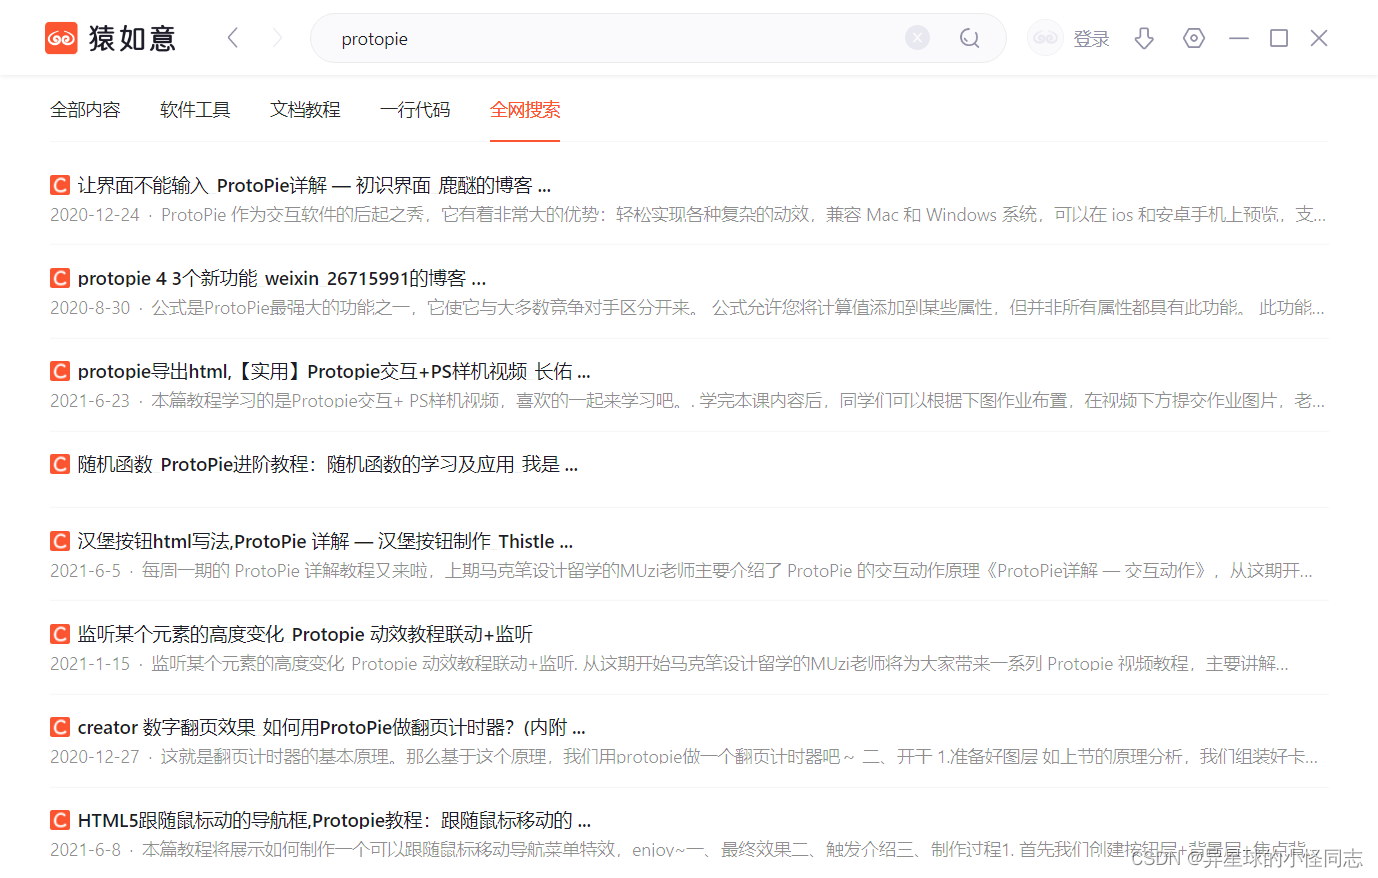Click the snippet dated 2021-6-5

[681, 571]
